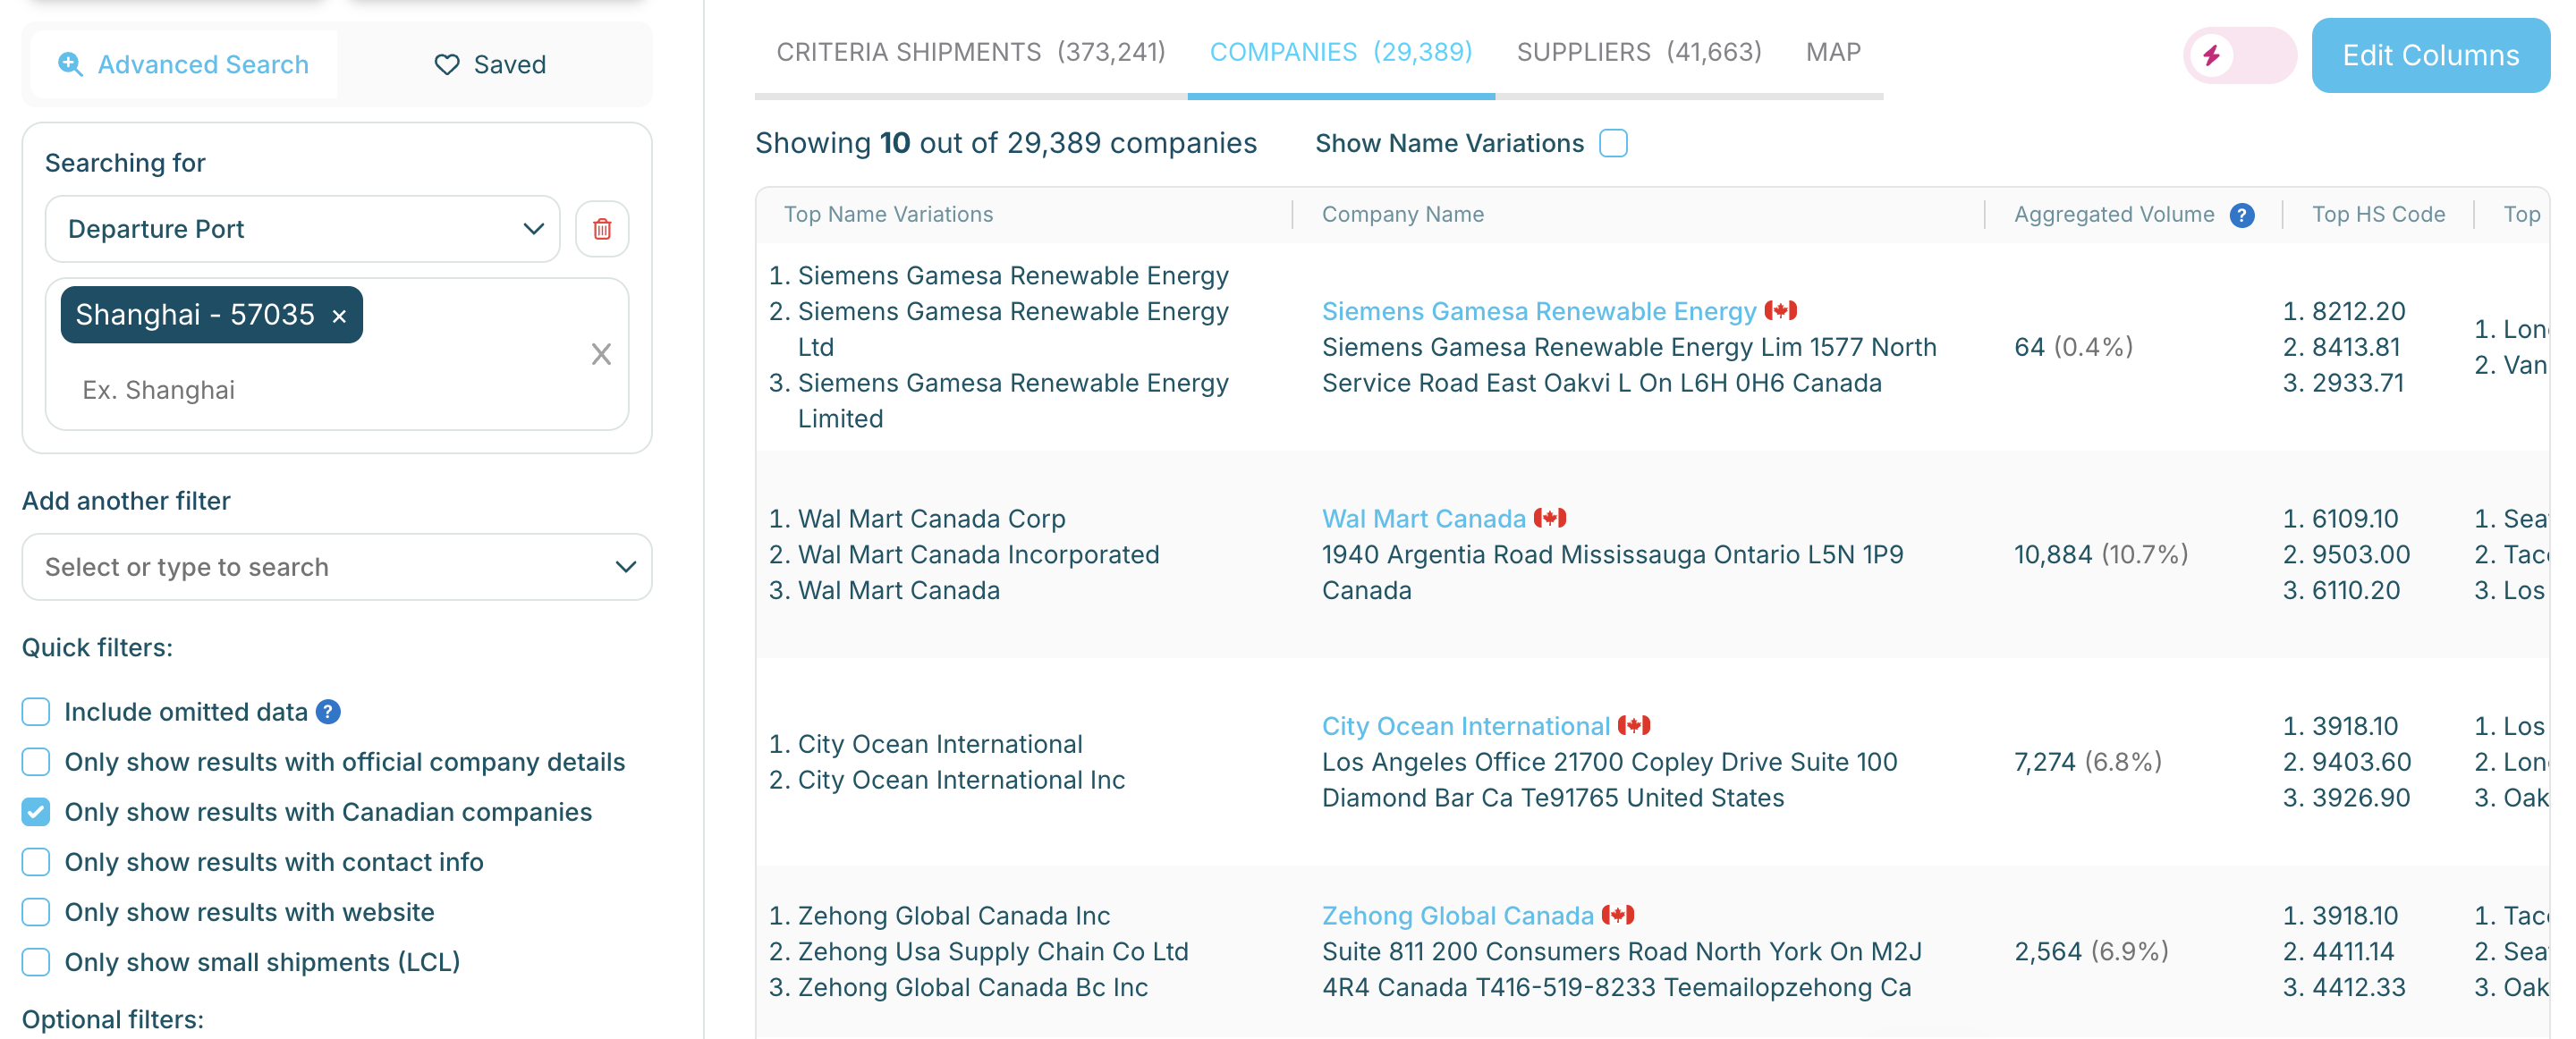The image size is (2576, 1039).
Task: Click Canada flag next to Siemens Gamesa
Action: pyautogui.click(x=1780, y=311)
